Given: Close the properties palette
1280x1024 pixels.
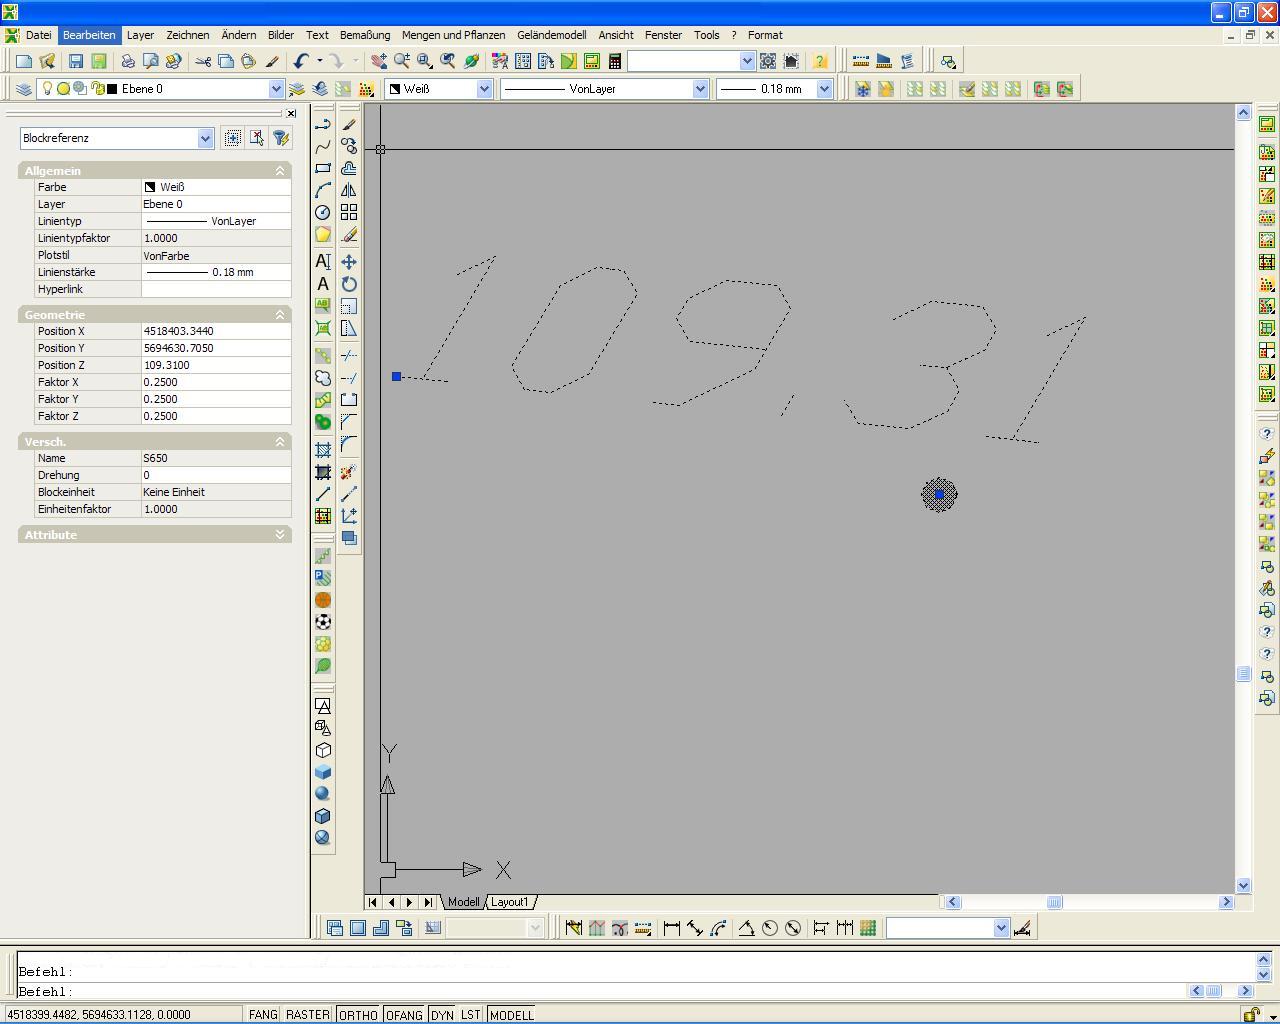Looking at the screenshot, I should [291, 113].
